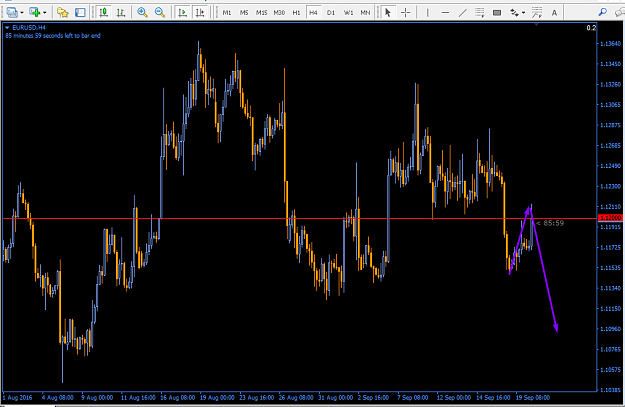
Task: Select the stacked parallel lines drawing tool
Action: 480,13
